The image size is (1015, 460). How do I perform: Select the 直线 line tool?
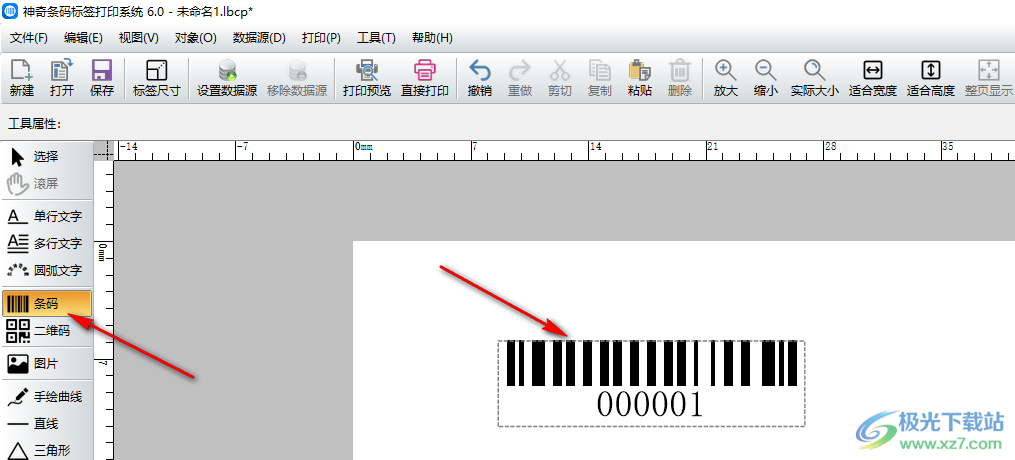click(47, 424)
